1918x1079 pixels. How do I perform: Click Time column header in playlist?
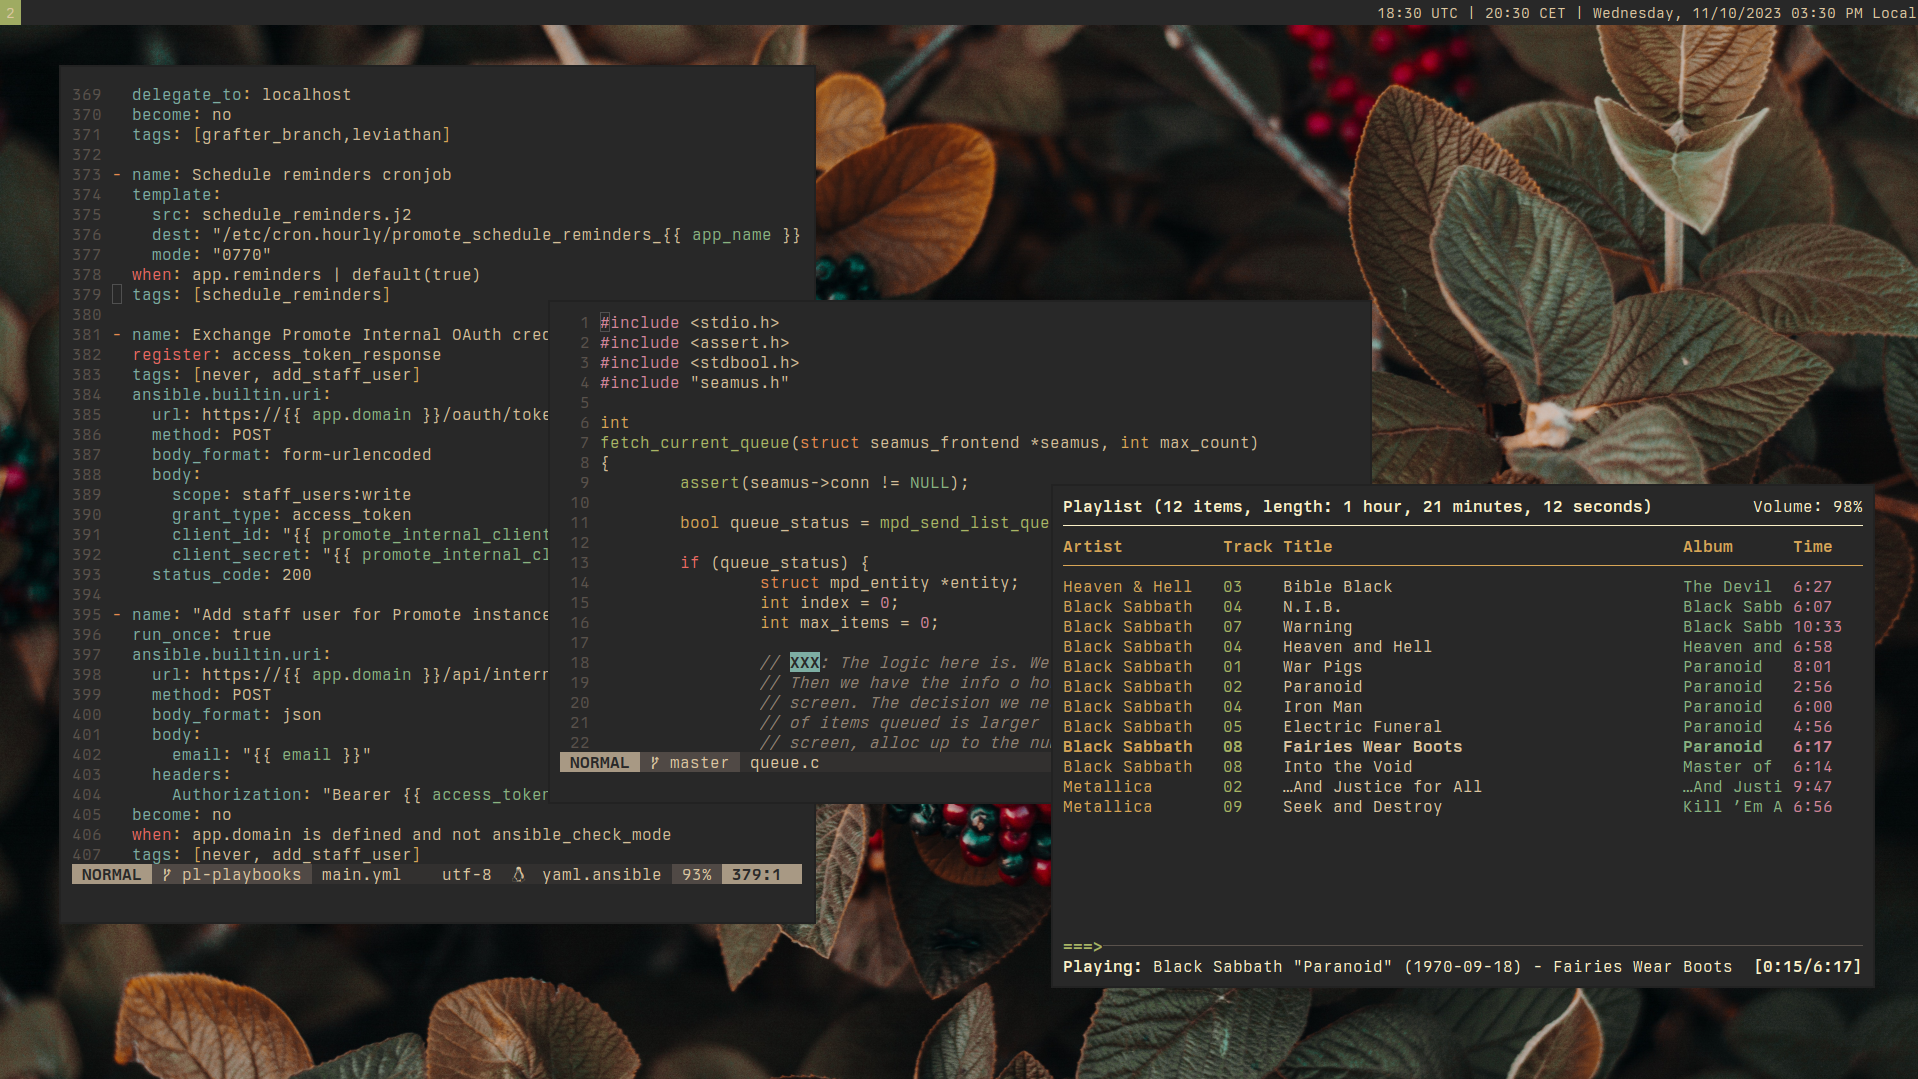(x=1812, y=547)
